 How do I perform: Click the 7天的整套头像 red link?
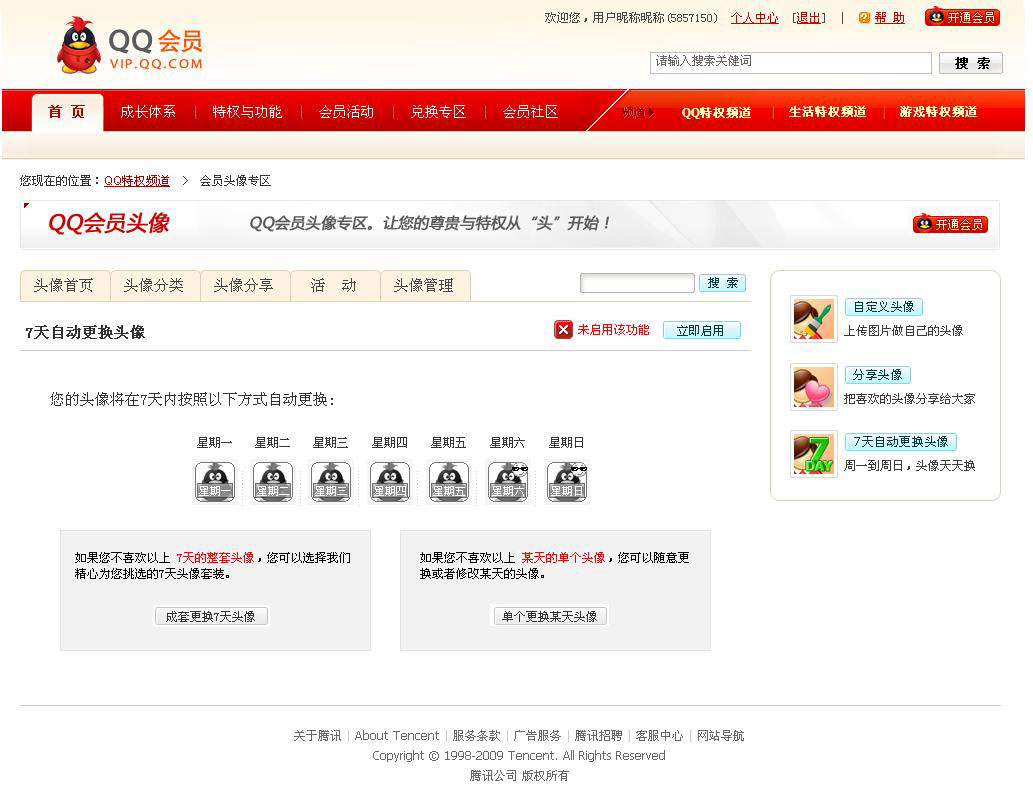tap(215, 558)
